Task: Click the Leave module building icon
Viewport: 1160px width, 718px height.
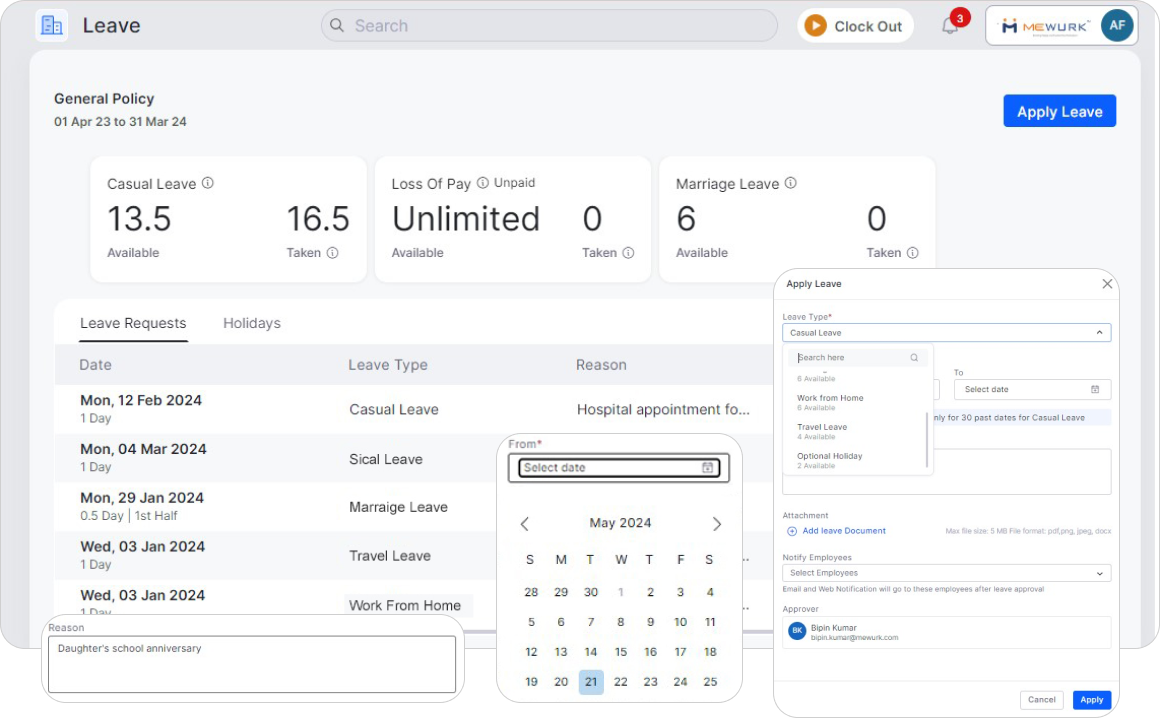Action: click(x=51, y=25)
